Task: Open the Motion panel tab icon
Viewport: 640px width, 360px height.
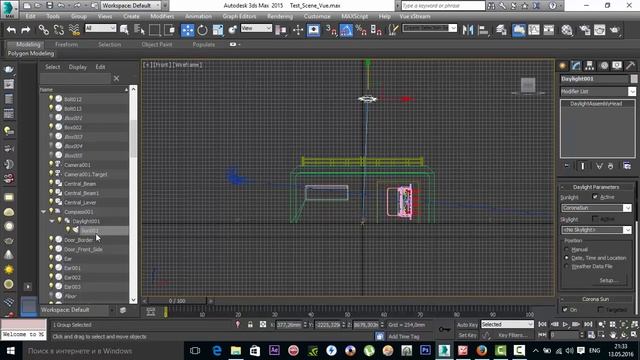Action: 604,66
